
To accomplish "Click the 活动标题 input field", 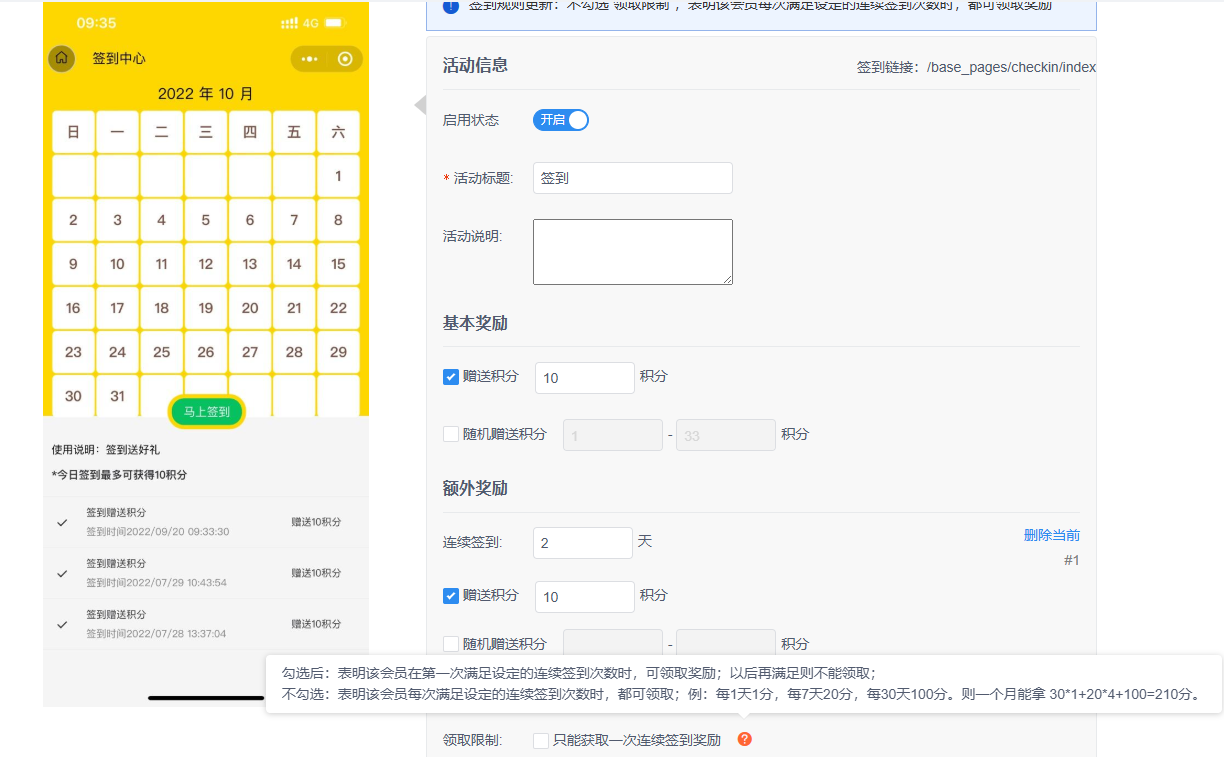I will click(632, 178).
